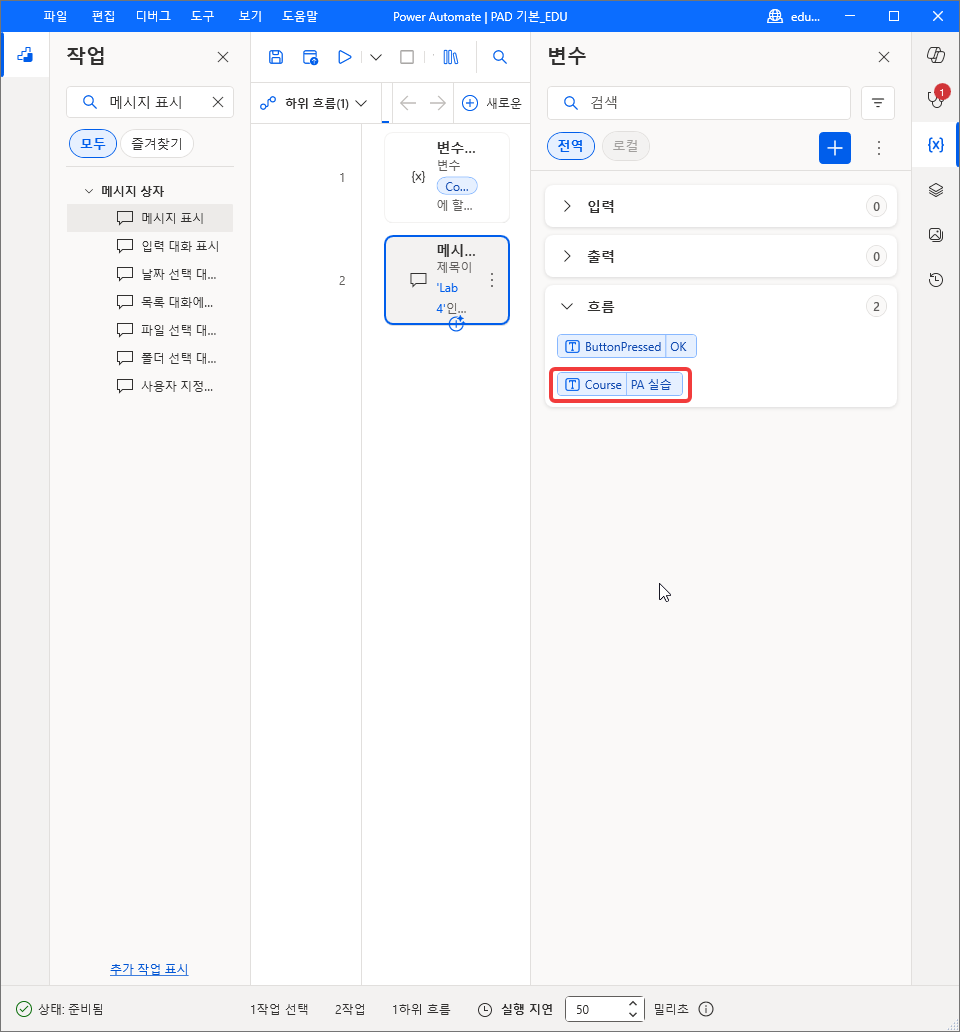Close the 작업 actions panel
Image resolution: width=960 pixels, height=1032 pixels.
(x=223, y=57)
